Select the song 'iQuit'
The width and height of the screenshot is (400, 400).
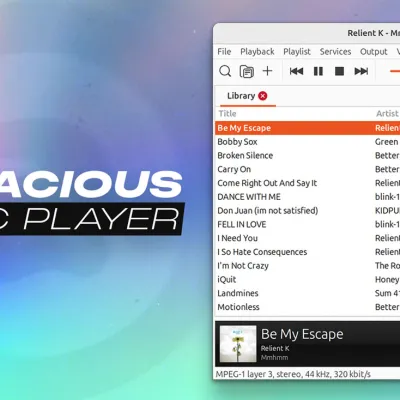click(227, 279)
